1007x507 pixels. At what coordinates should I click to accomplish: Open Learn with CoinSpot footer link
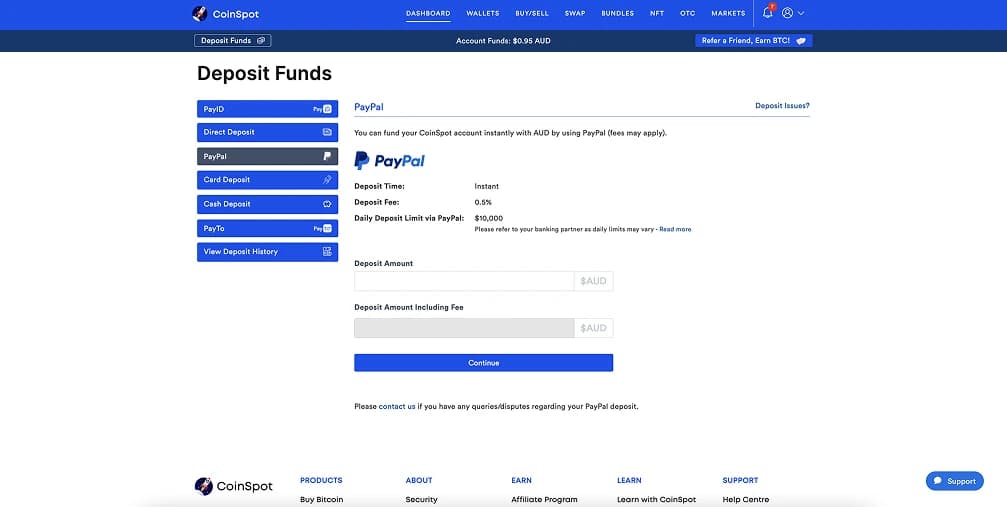click(x=656, y=499)
